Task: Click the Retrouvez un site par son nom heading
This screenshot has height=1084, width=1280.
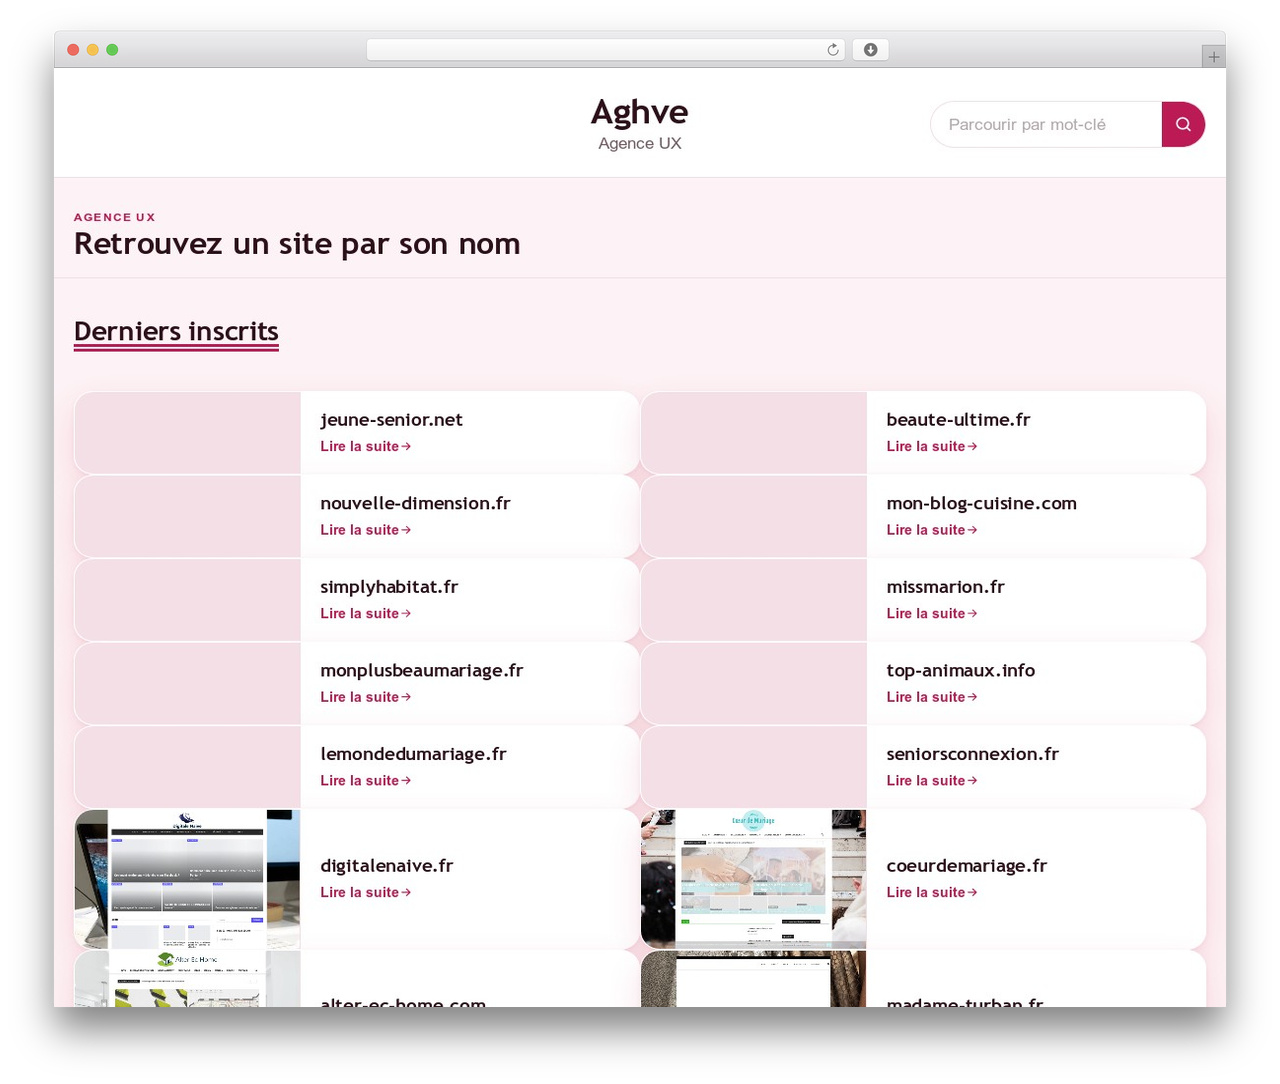Action: [297, 244]
